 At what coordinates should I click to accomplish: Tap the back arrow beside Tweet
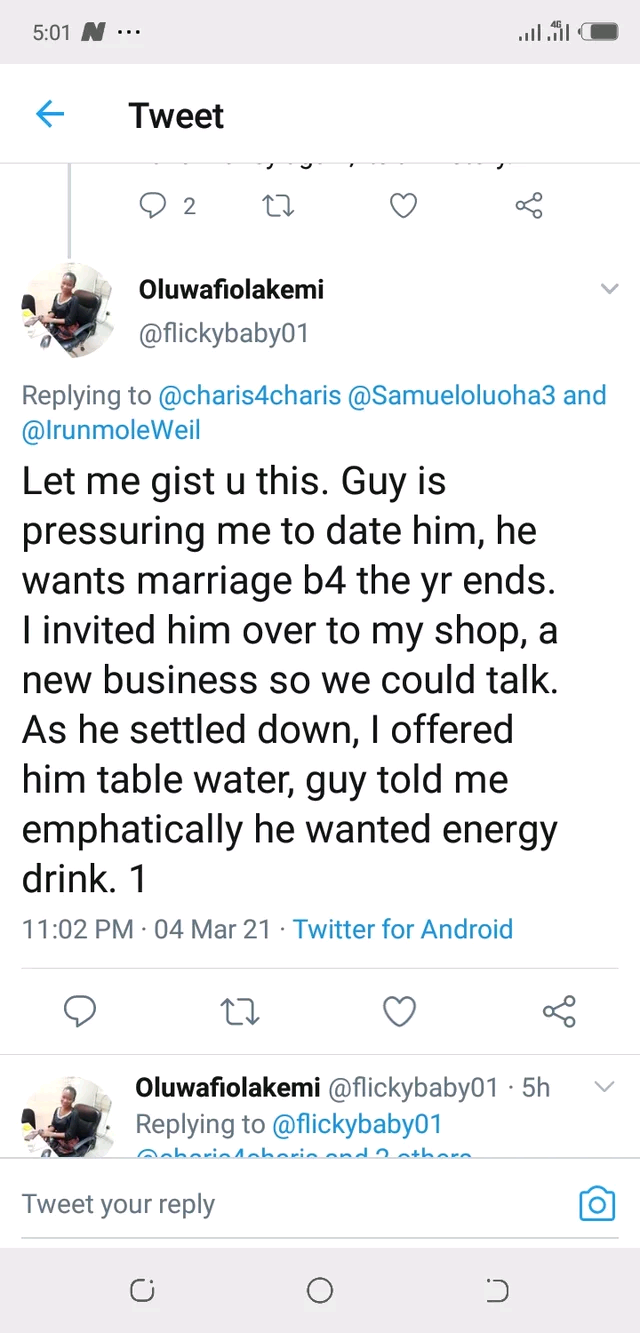(50, 115)
